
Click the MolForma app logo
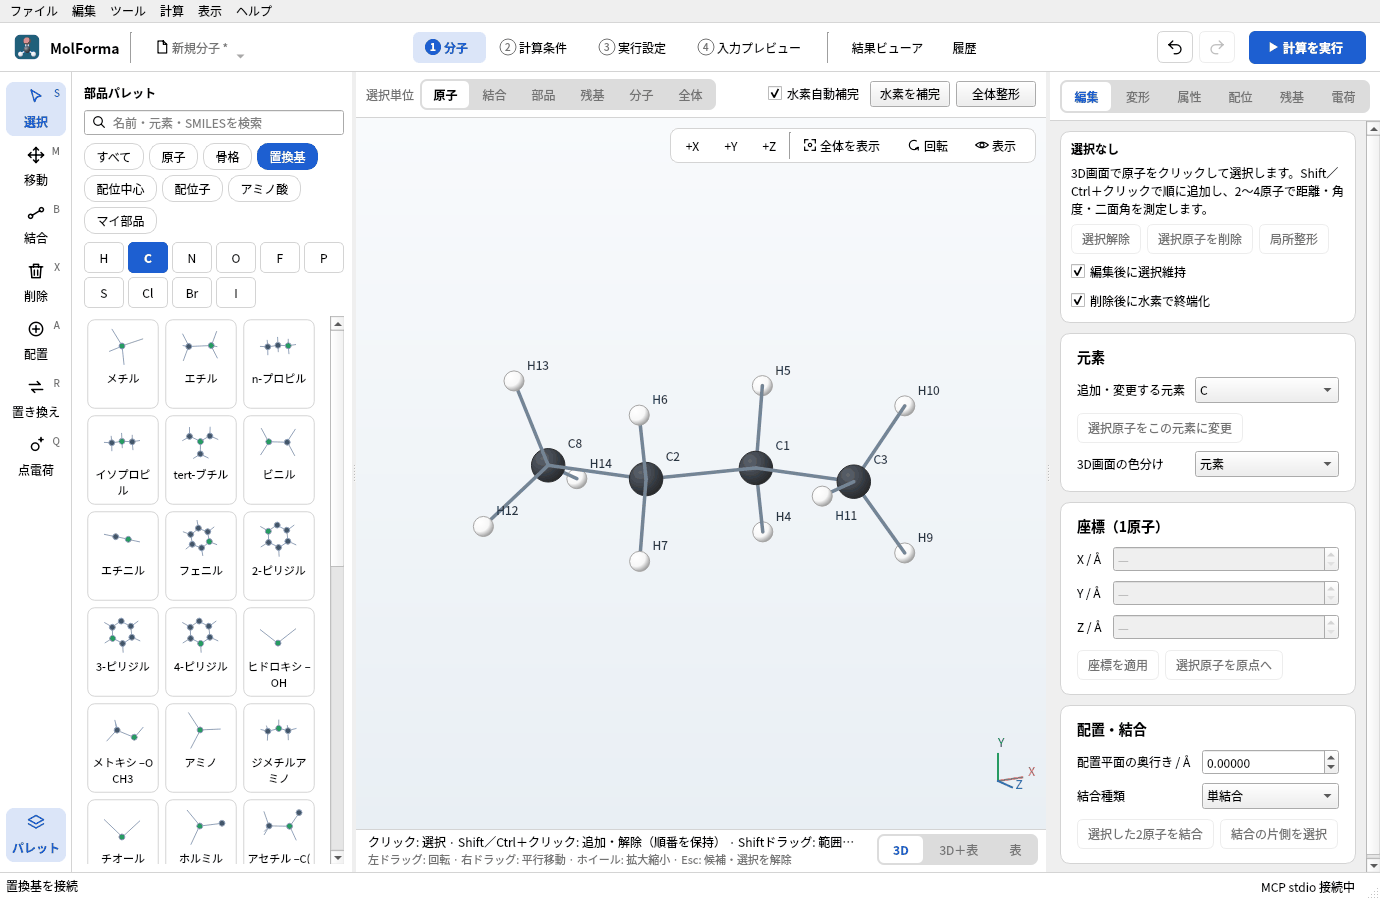pos(27,47)
